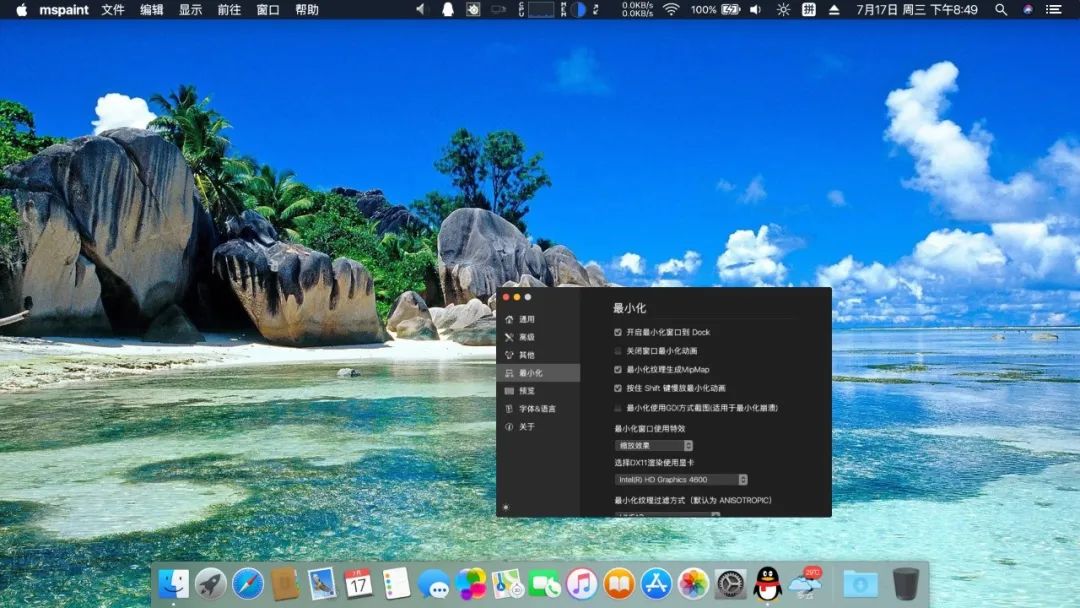Select 预览 in settings sidebar
Screen dimensions: 1080x608
tap(538, 391)
